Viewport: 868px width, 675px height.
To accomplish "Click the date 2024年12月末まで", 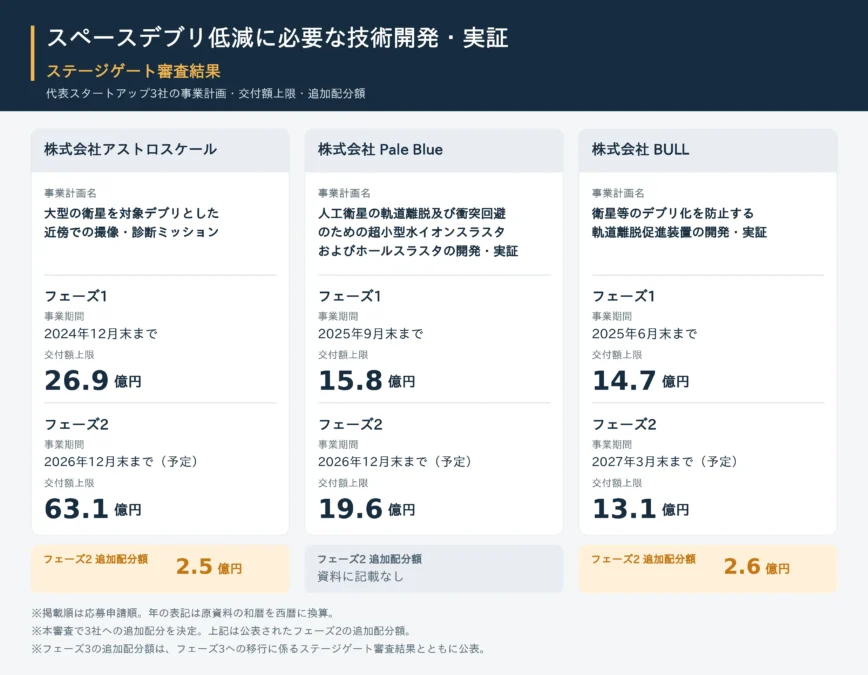I will coord(101,334).
